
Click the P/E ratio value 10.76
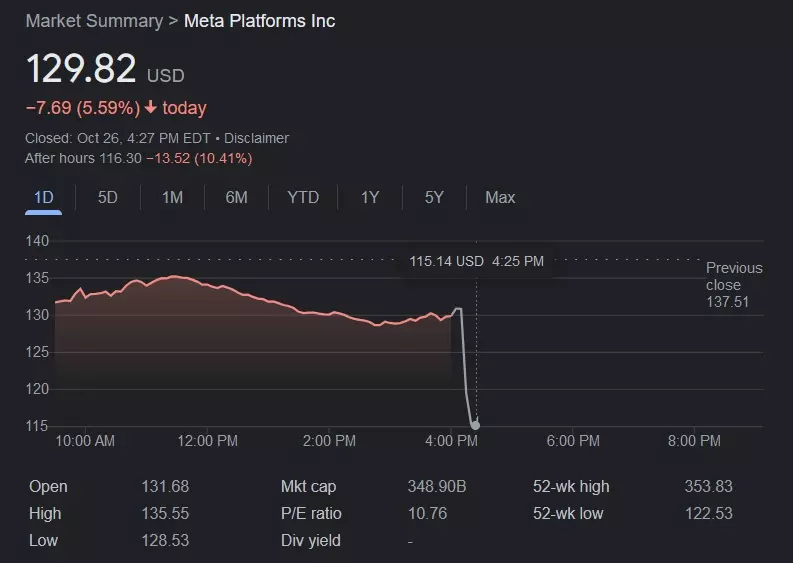click(x=427, y=514)
